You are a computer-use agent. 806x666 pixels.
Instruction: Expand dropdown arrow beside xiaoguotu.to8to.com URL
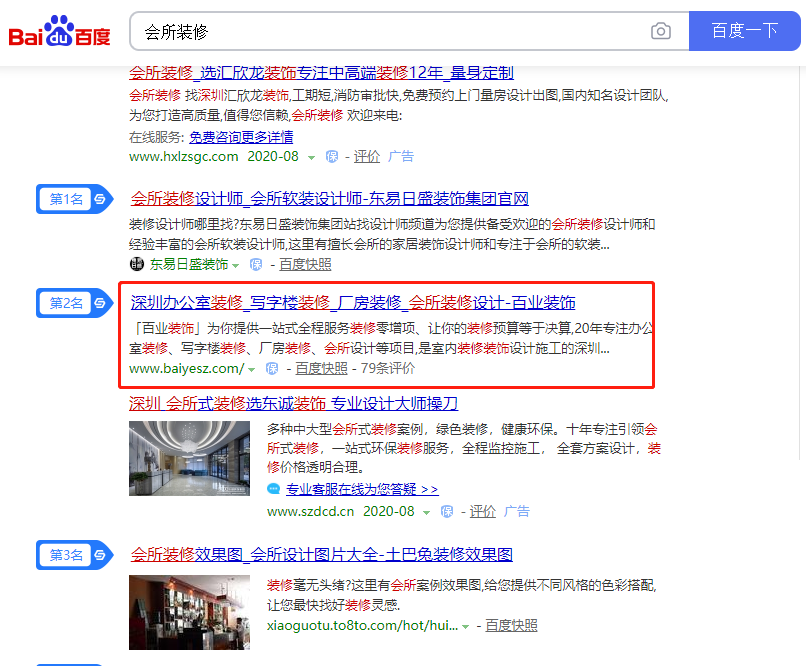[465, 626]
